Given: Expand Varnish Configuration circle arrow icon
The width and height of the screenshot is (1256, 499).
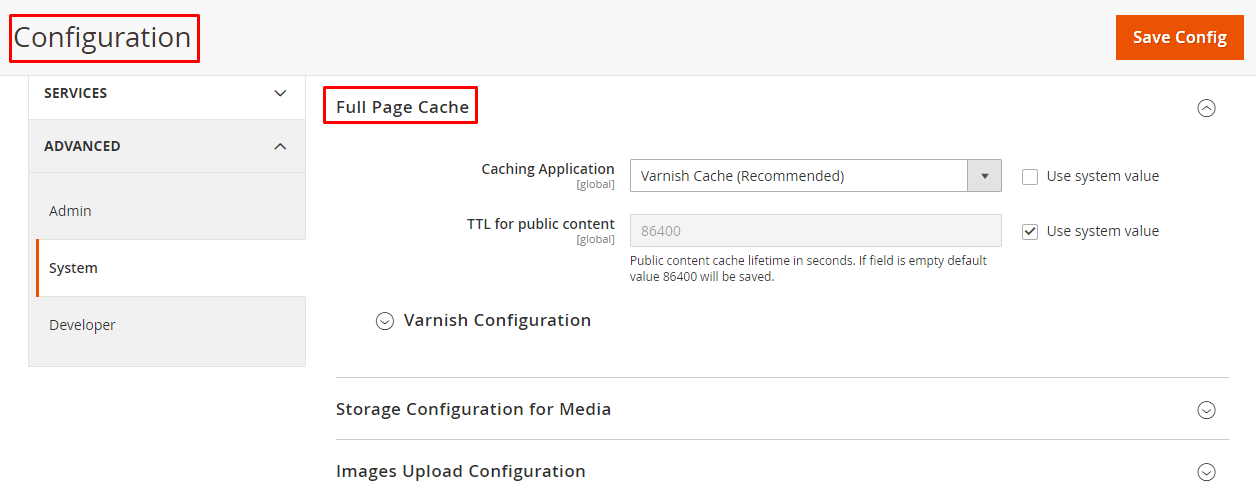Looking at the screenshot, I should 385,321.
